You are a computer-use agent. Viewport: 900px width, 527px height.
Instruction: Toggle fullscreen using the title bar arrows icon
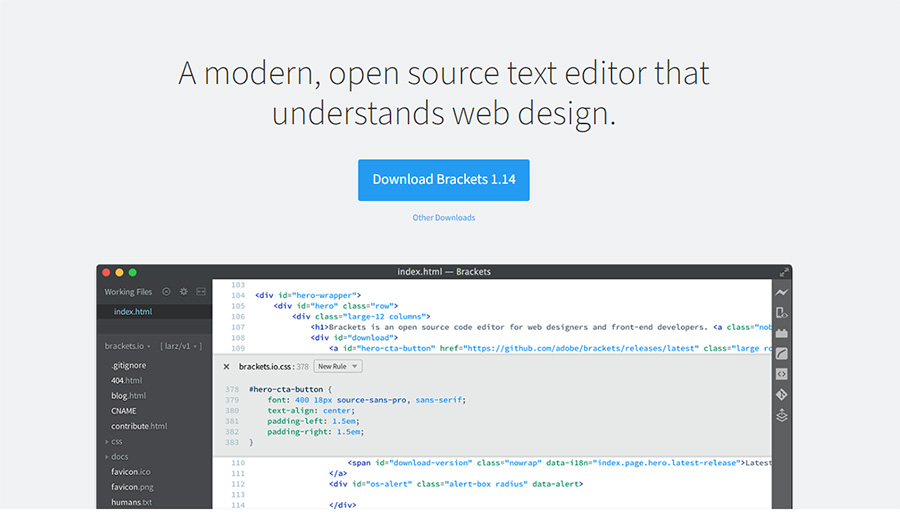click(x=783, y=272)
